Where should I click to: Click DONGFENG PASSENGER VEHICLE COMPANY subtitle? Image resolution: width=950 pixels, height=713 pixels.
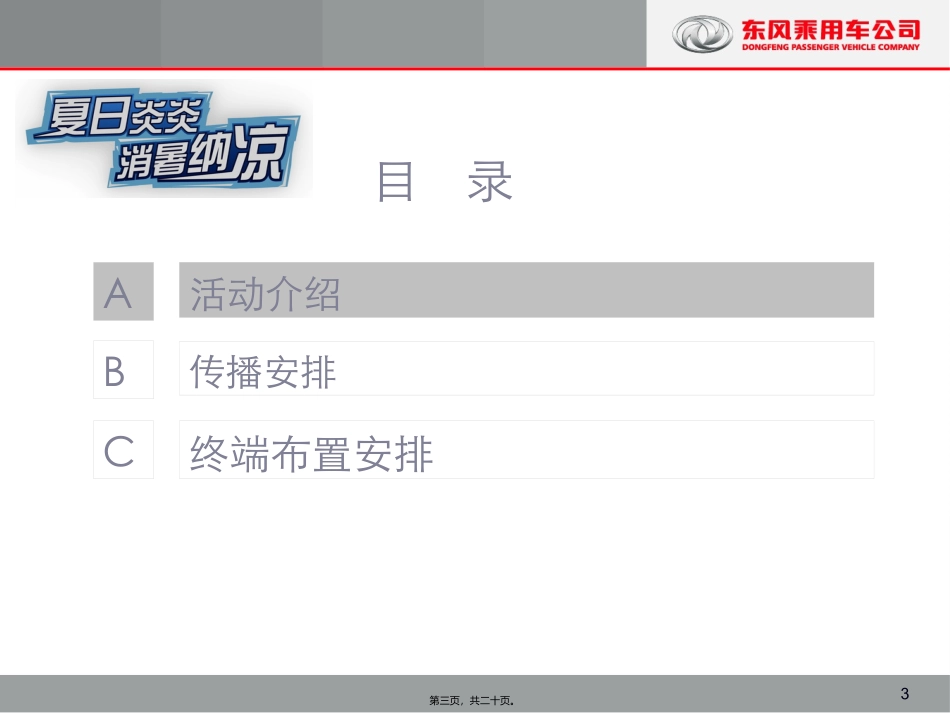[831, 47]
